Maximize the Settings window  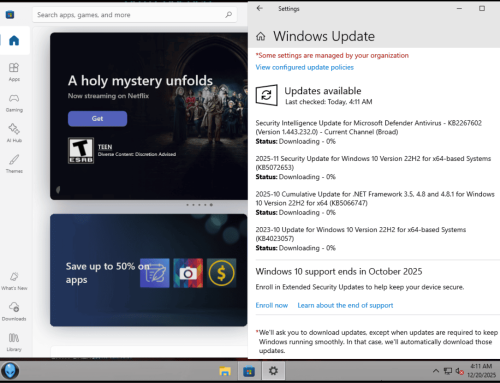pyautogui.click(x=482, y=9)
